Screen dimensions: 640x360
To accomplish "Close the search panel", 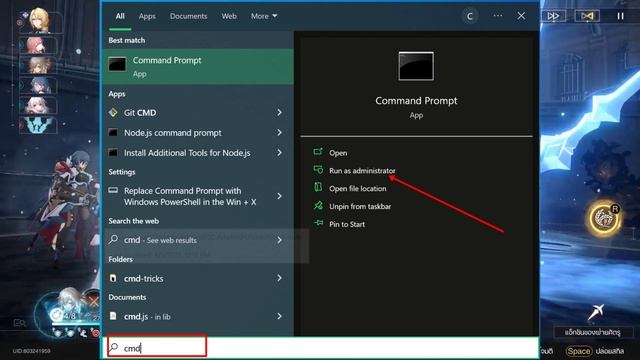I will pyautogui.click(x=521, y=16).
